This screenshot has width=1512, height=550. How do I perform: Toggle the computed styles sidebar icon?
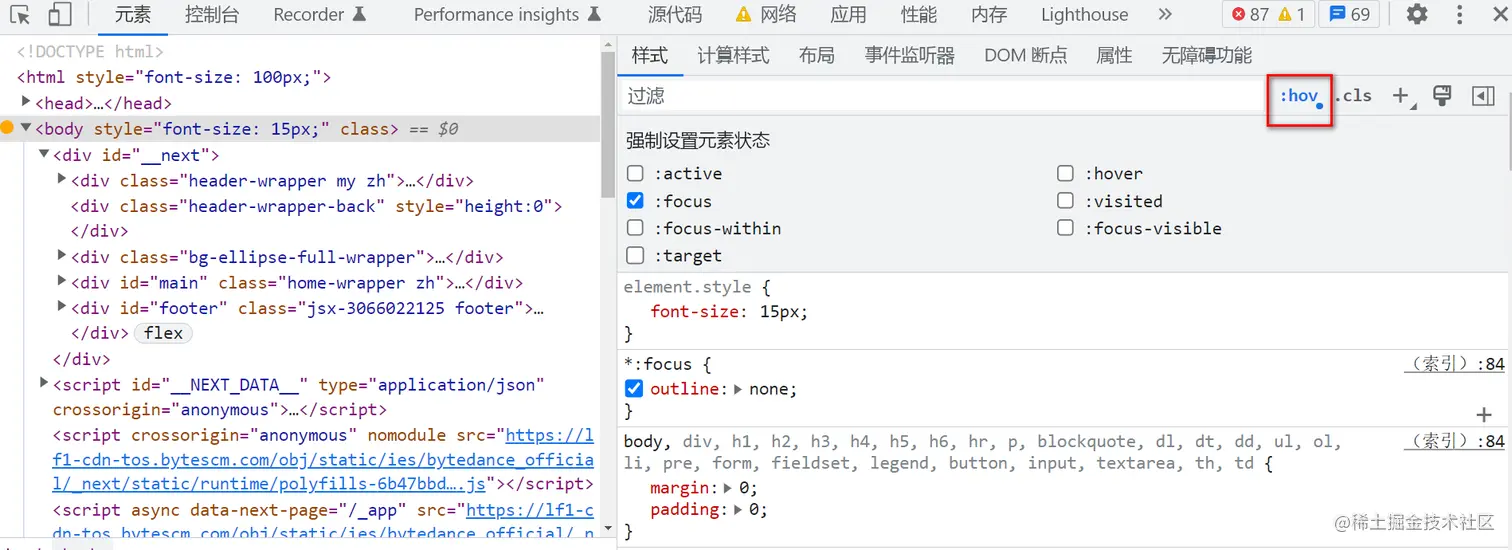[1483, 96]
